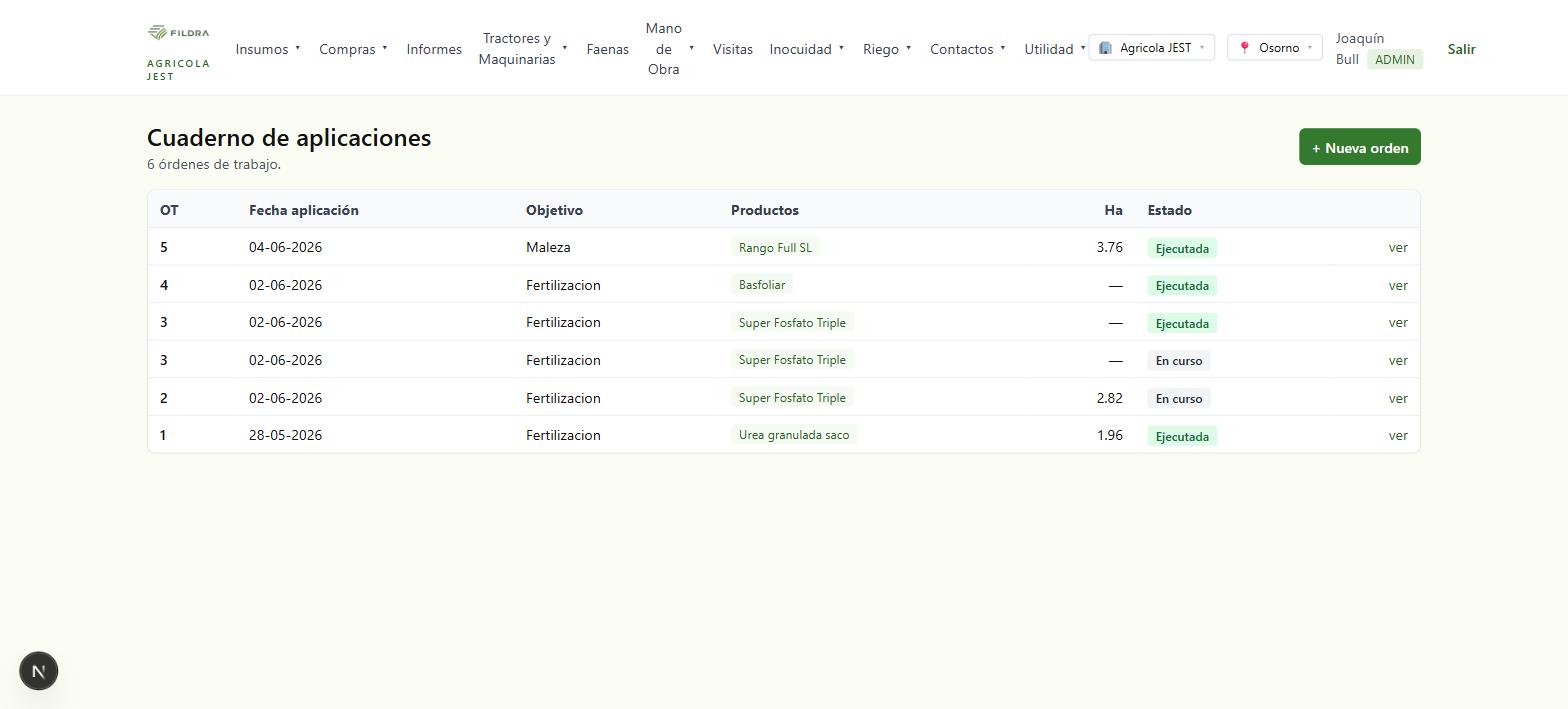Click the Maleza objective cell
Image resolution: width=1568 pixels, height=709 pixels.
[548, 247]
